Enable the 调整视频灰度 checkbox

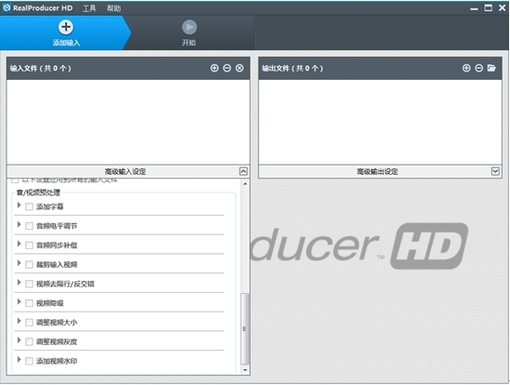[29, 342]
